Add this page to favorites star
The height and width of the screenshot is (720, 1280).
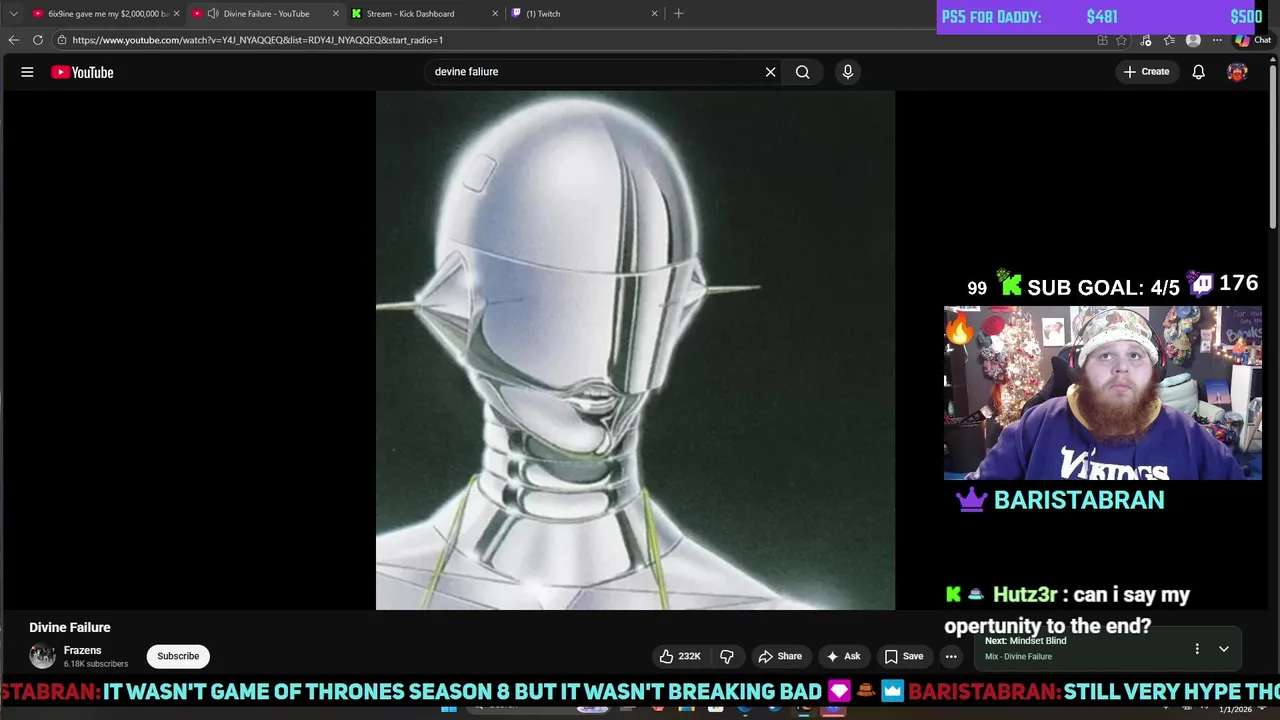click(1122, 40)
